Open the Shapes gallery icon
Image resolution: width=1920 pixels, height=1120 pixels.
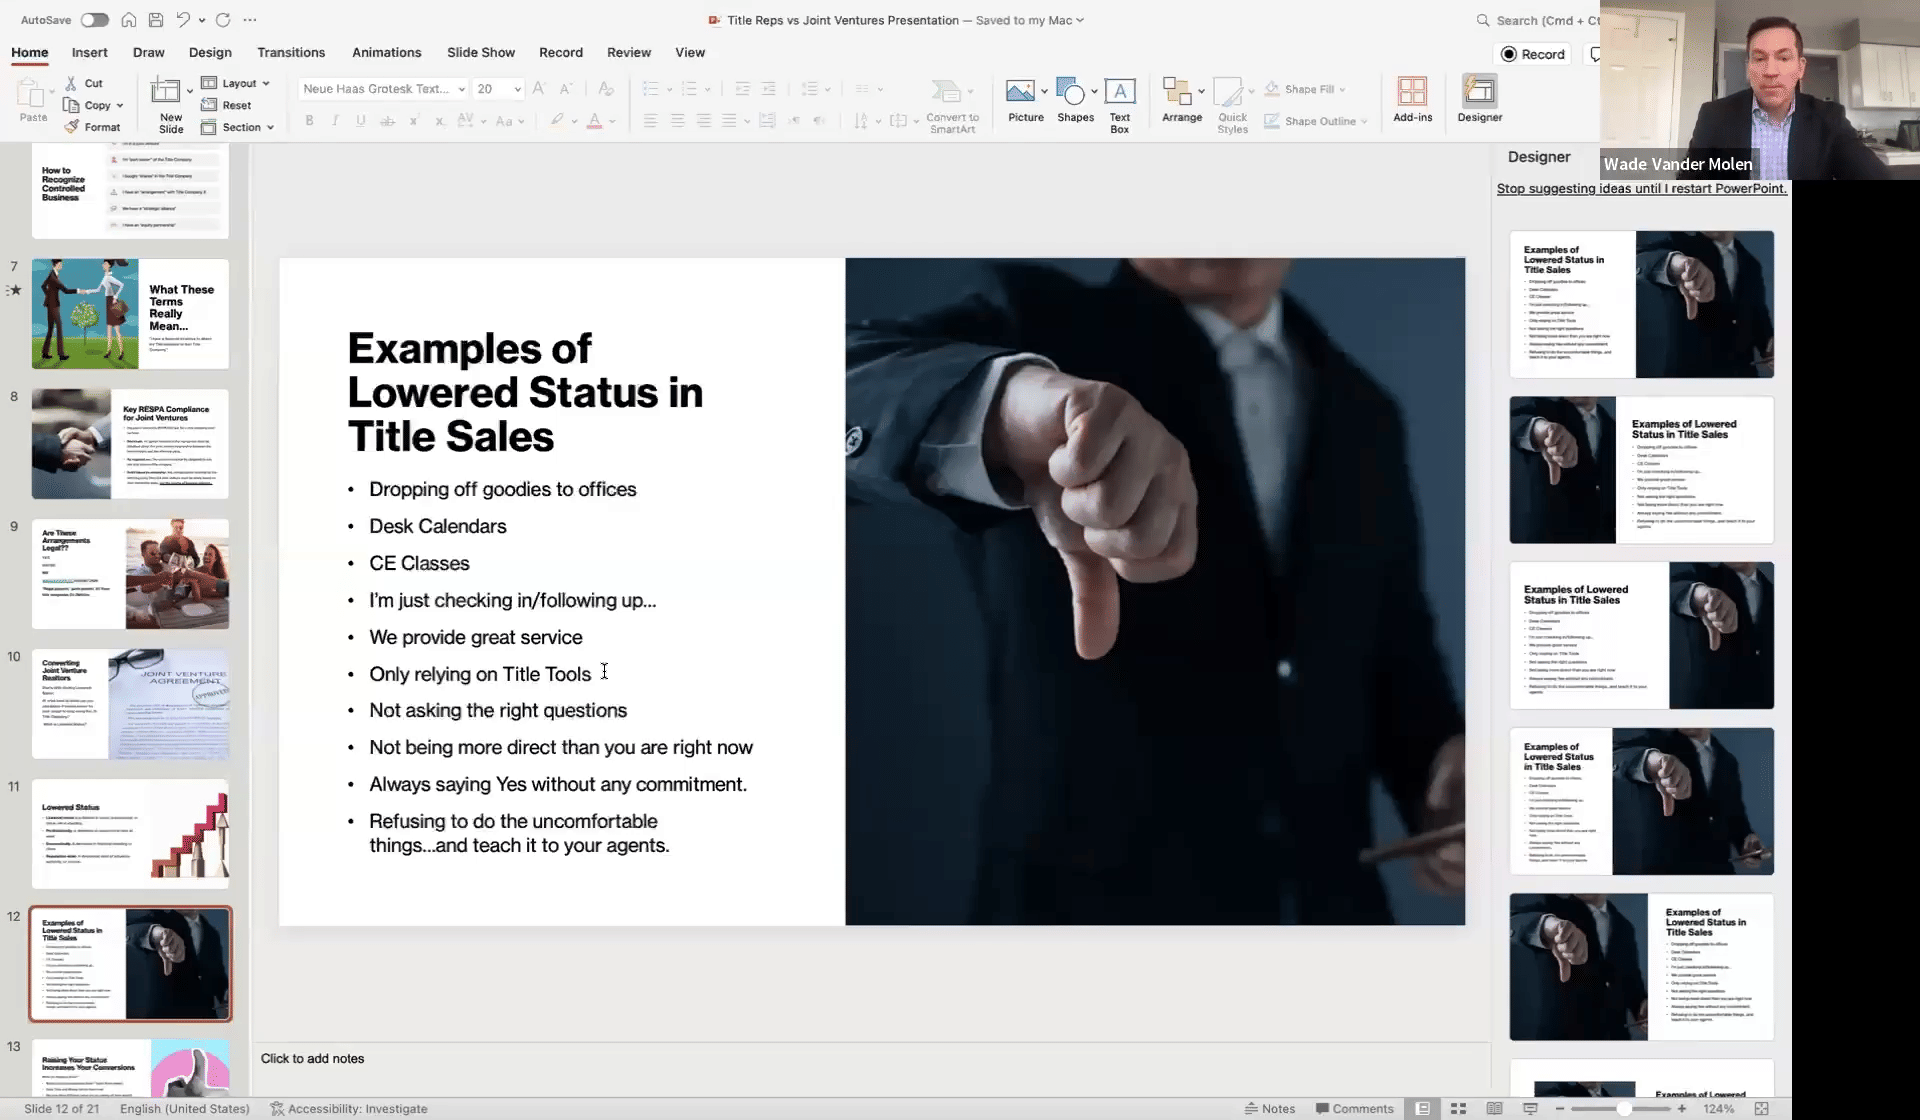(1070, 92)
